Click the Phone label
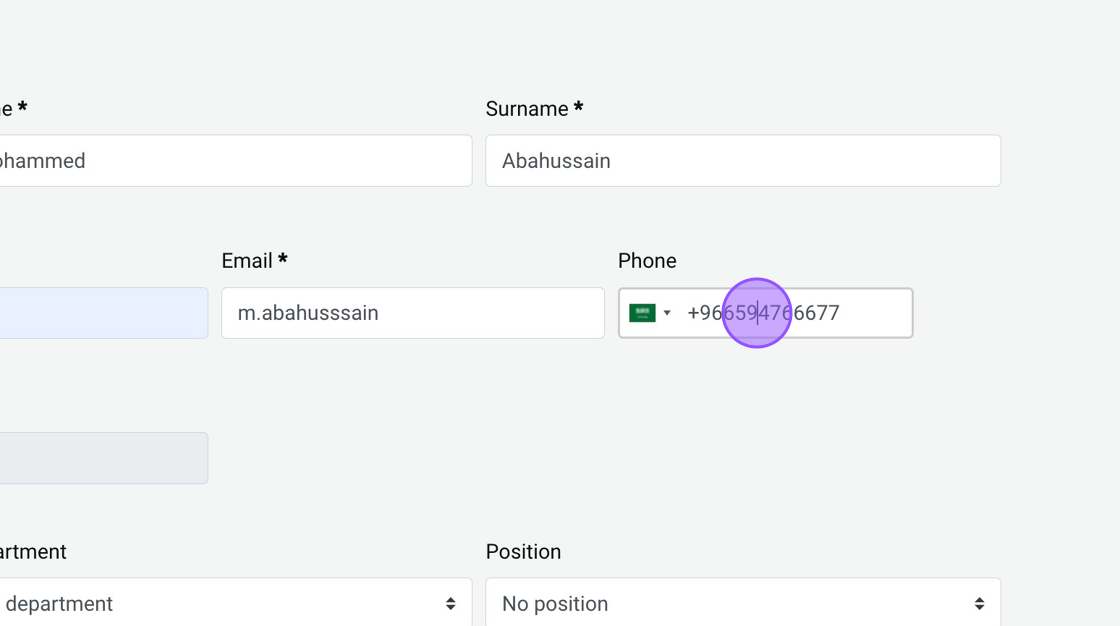 pos(647,261)
